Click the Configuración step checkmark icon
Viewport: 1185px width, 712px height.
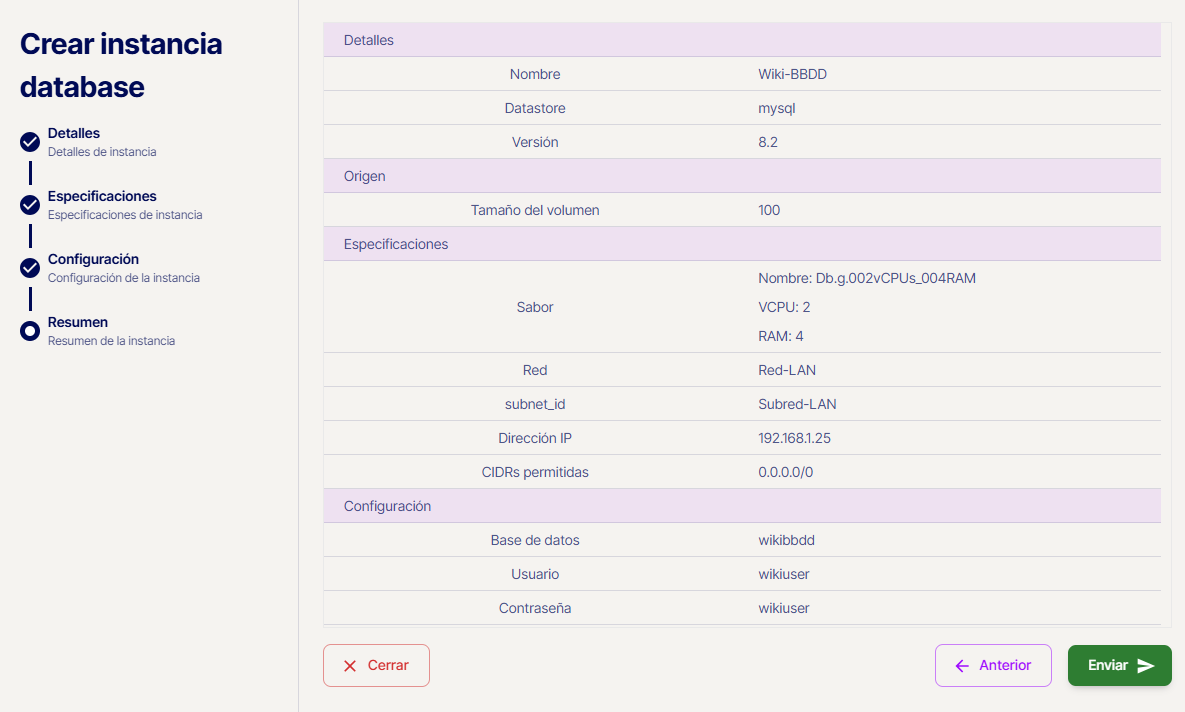click(x=30, y=268)
